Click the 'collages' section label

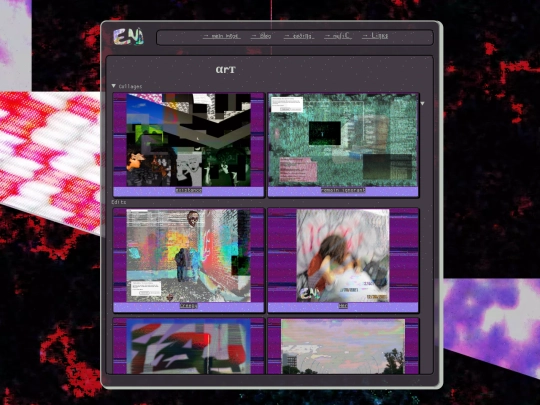pyautogui.click(x=130, y=86)
